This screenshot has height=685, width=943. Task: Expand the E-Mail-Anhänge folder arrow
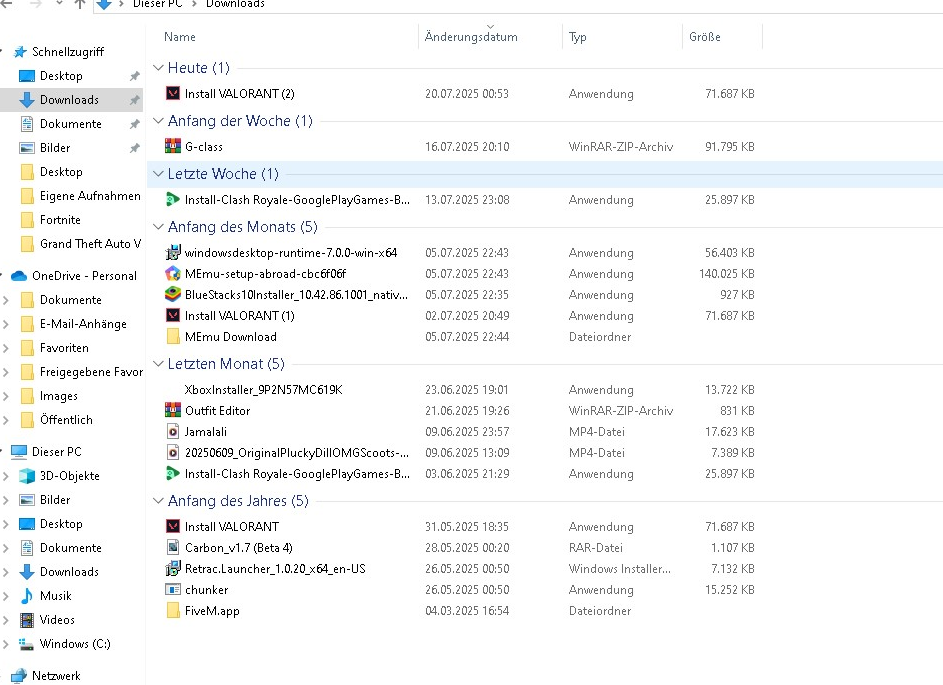[x=6, y=324]
